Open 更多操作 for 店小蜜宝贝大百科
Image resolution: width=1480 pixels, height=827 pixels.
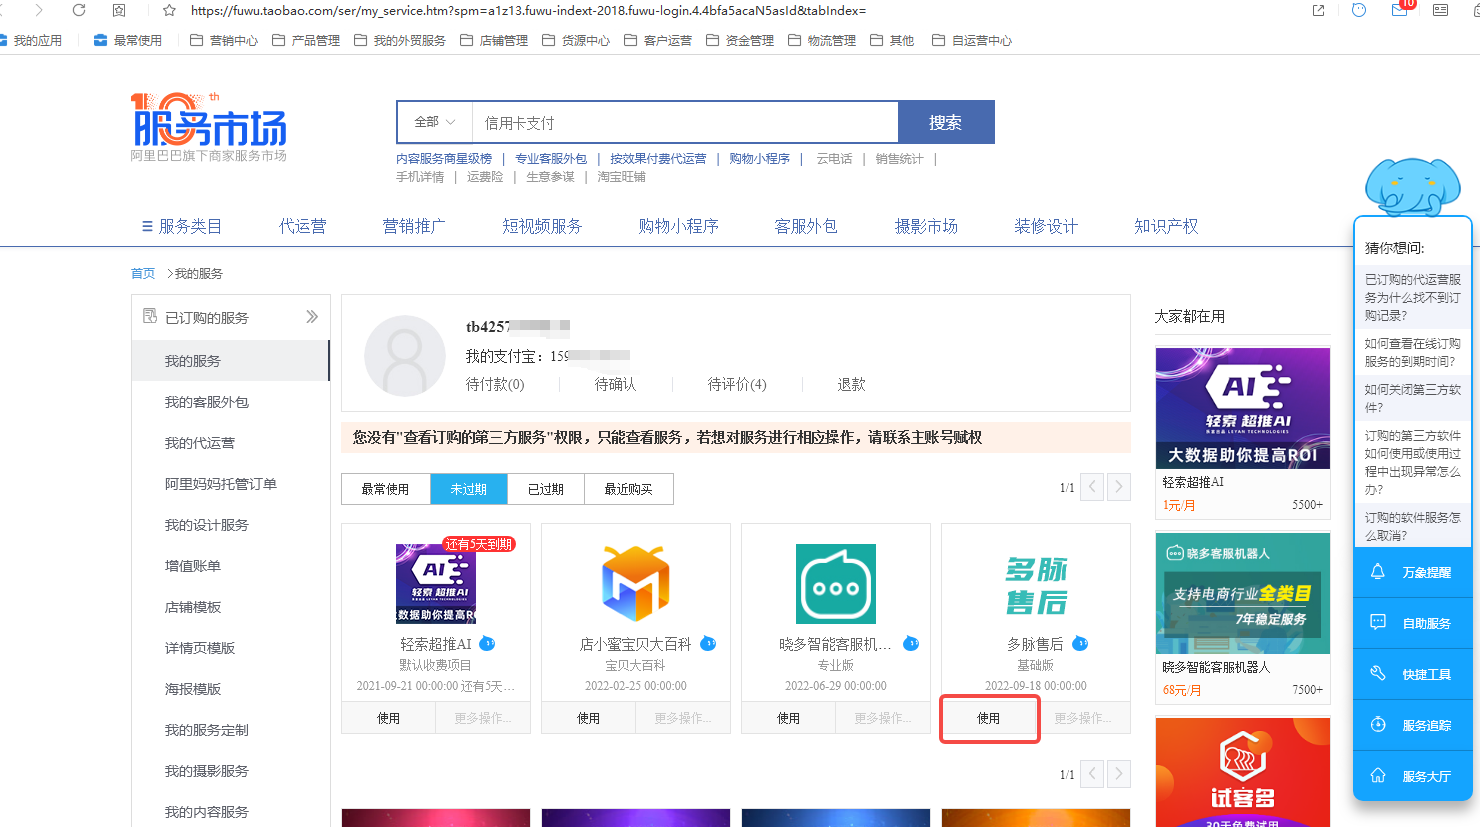coord(683,718)
